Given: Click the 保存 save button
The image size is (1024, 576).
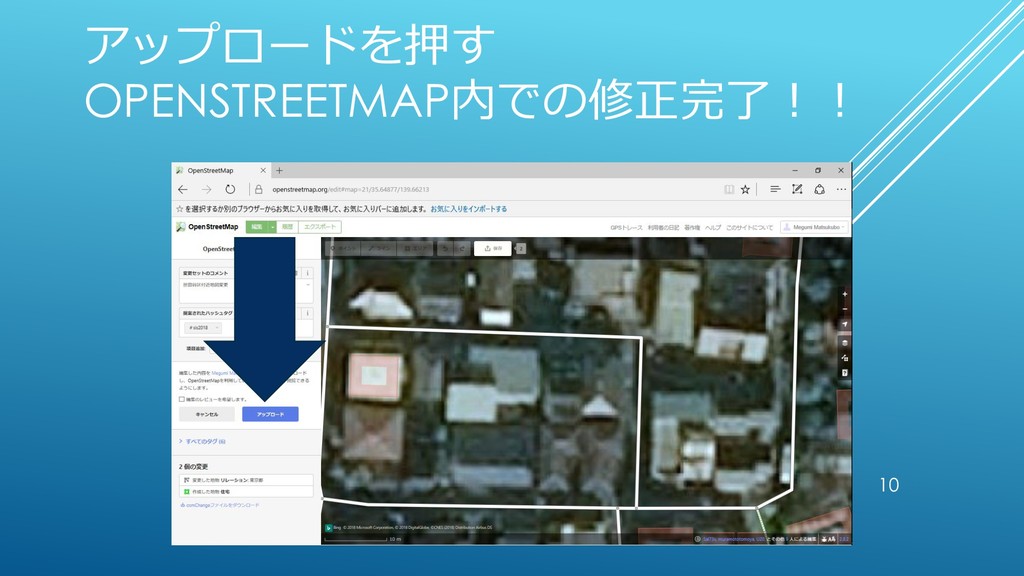Looking at the screenshot, I should [493, 248].
